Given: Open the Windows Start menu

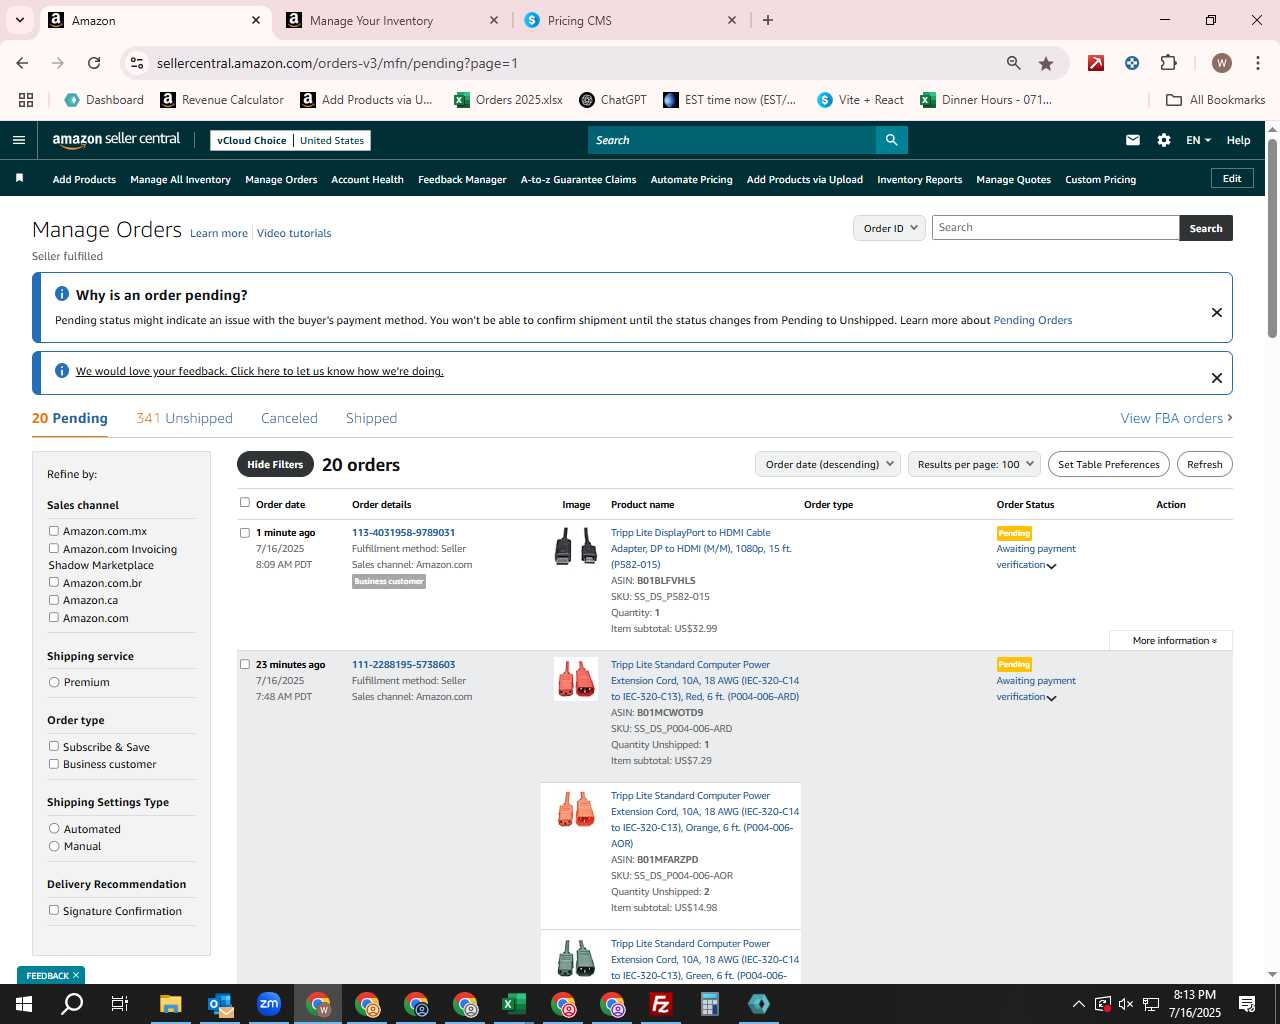Looking at the screenshot, I should [24, 1004].
